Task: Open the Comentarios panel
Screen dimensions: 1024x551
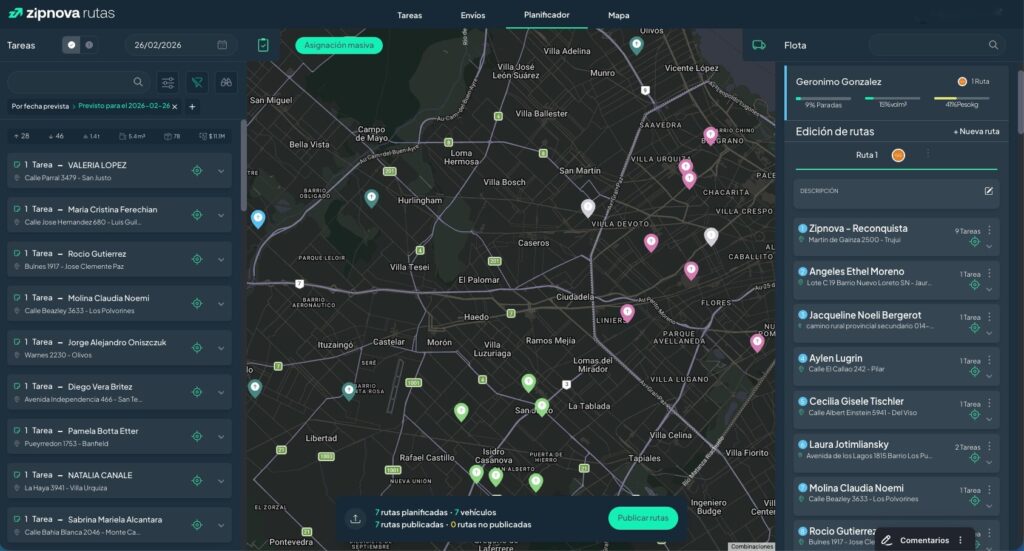Action: (924, 541)
